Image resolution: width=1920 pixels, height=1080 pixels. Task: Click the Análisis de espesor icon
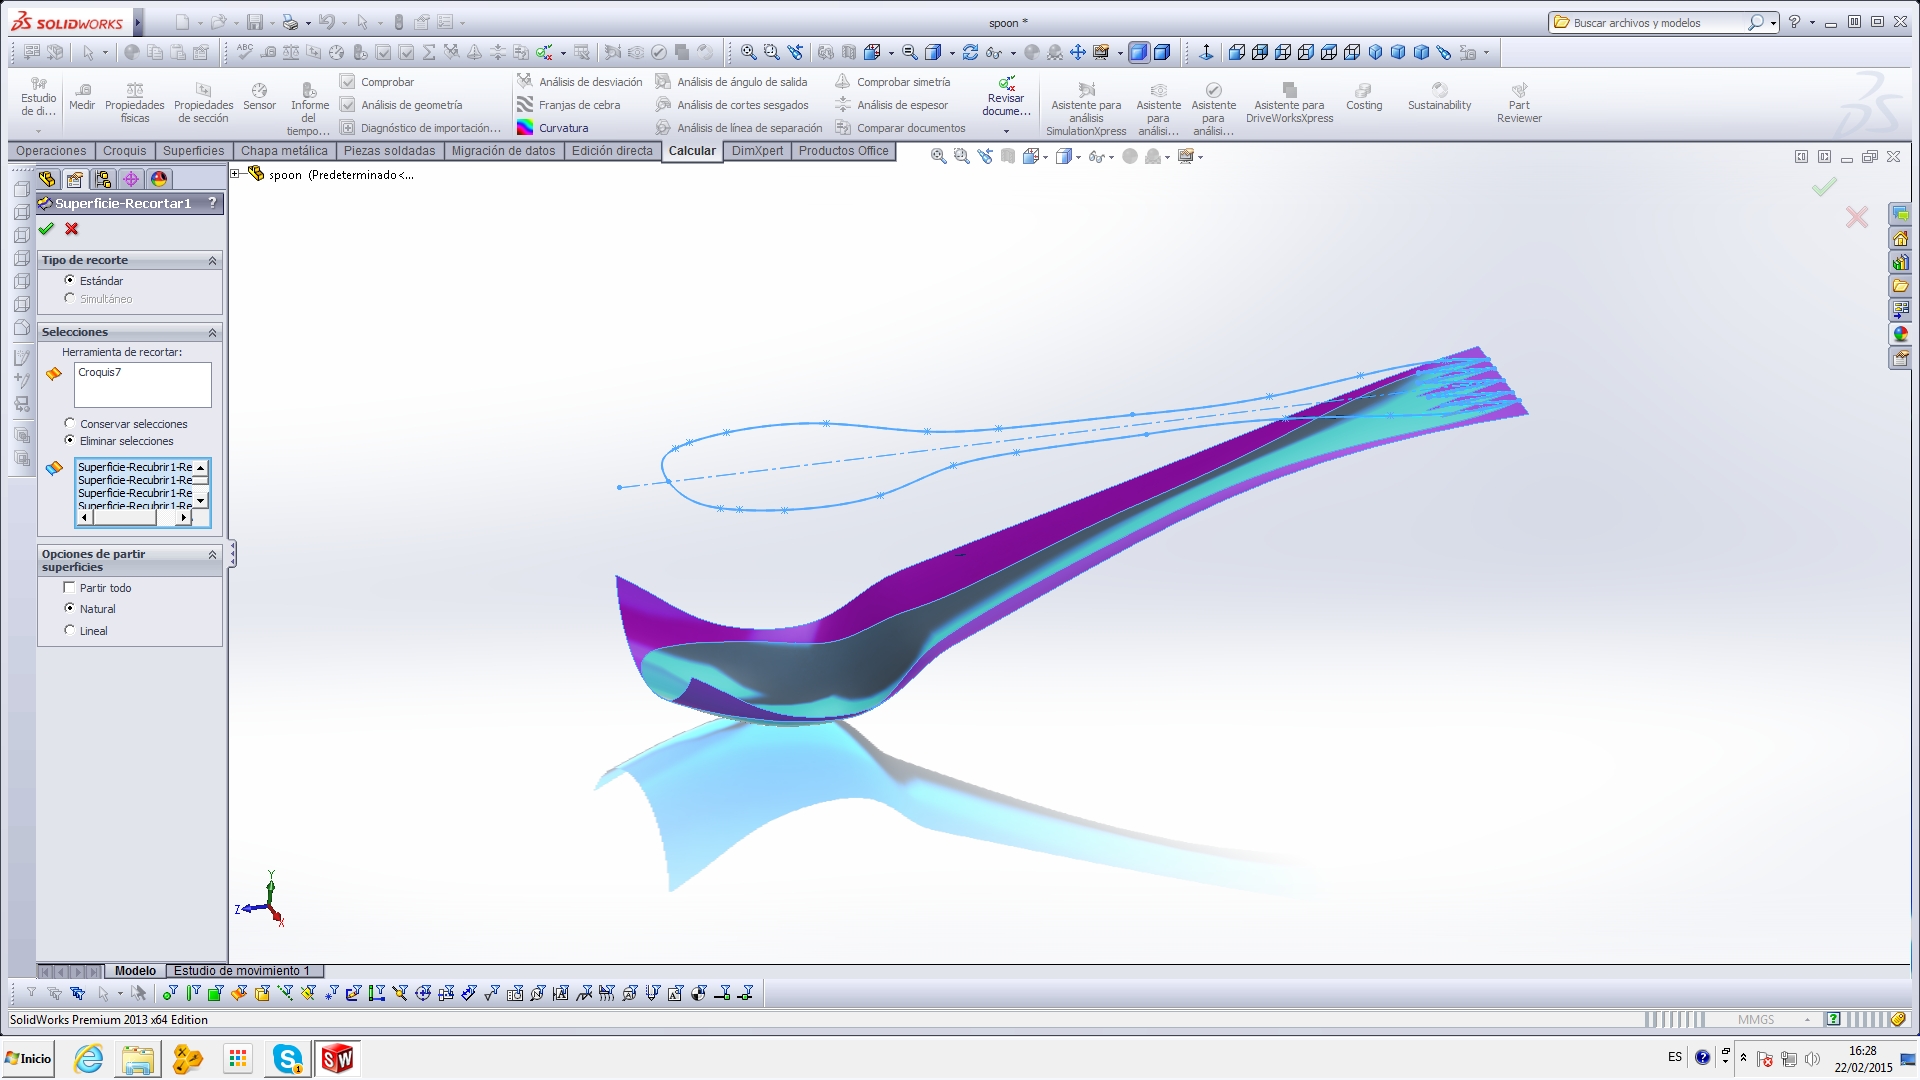(x=843, y=105)
